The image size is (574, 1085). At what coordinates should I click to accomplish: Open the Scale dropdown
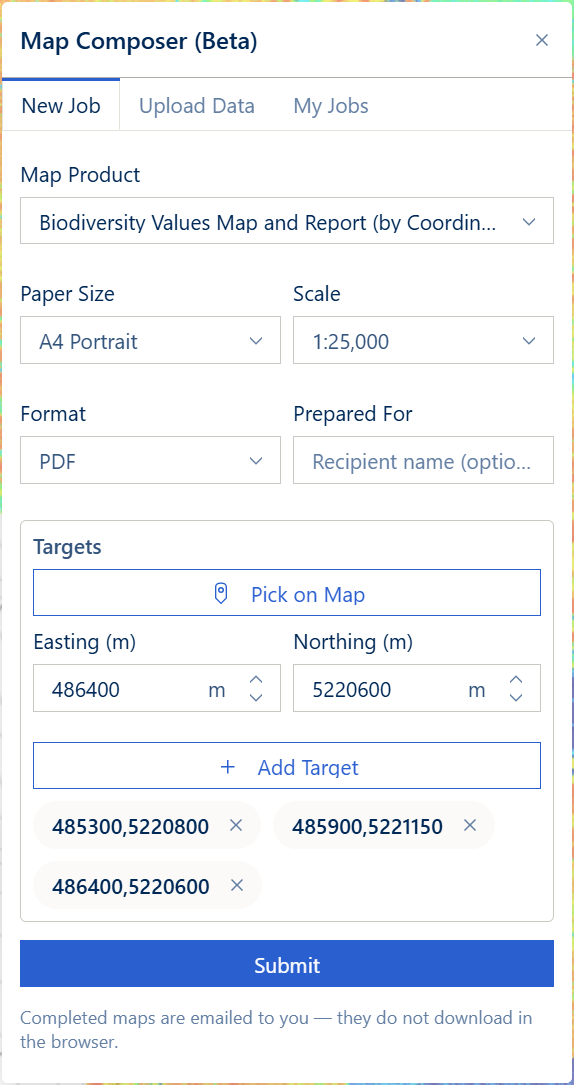423,340
